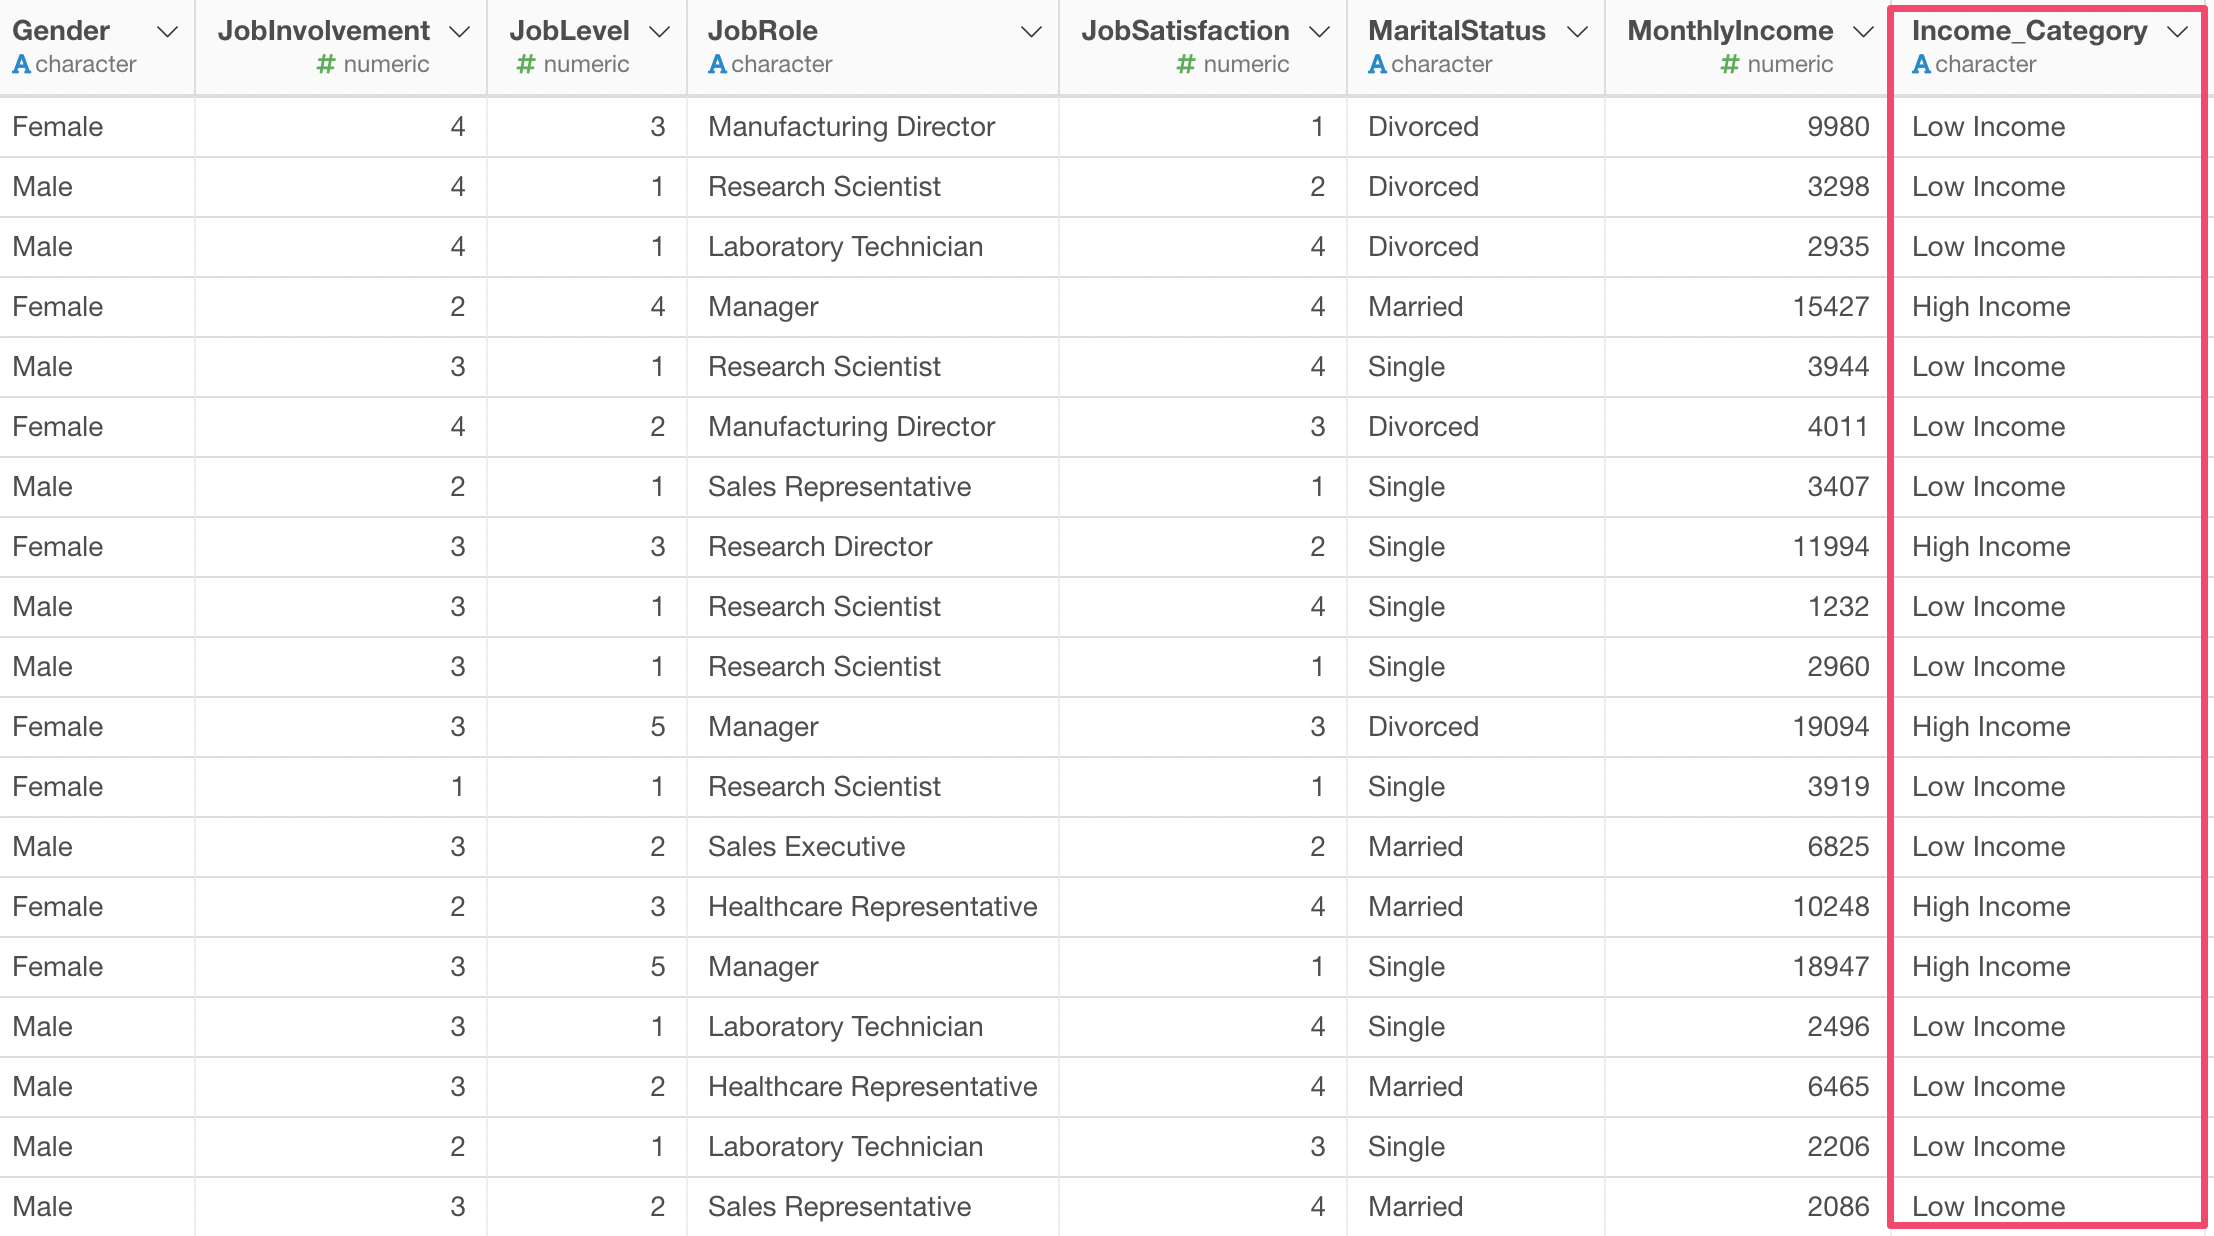Open the JobLevel column dropdown chevron
The height and width of the screenshot is (1236, 2214).
pyautogui.click(x=660, y=32)
